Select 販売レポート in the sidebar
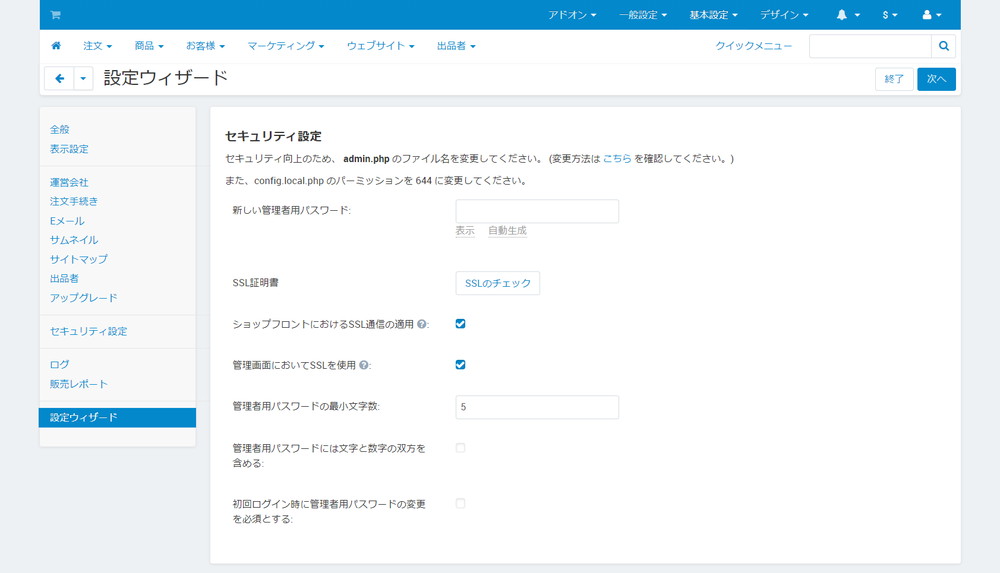The image size is (1000, 573). 78,384
